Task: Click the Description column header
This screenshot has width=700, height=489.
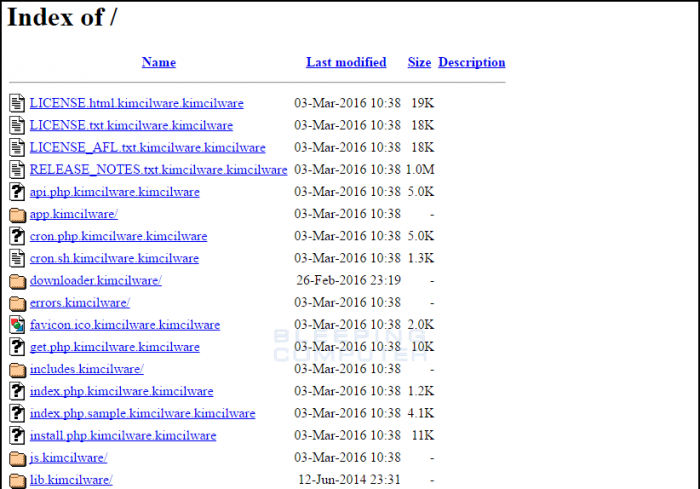Action: [471, 62]
